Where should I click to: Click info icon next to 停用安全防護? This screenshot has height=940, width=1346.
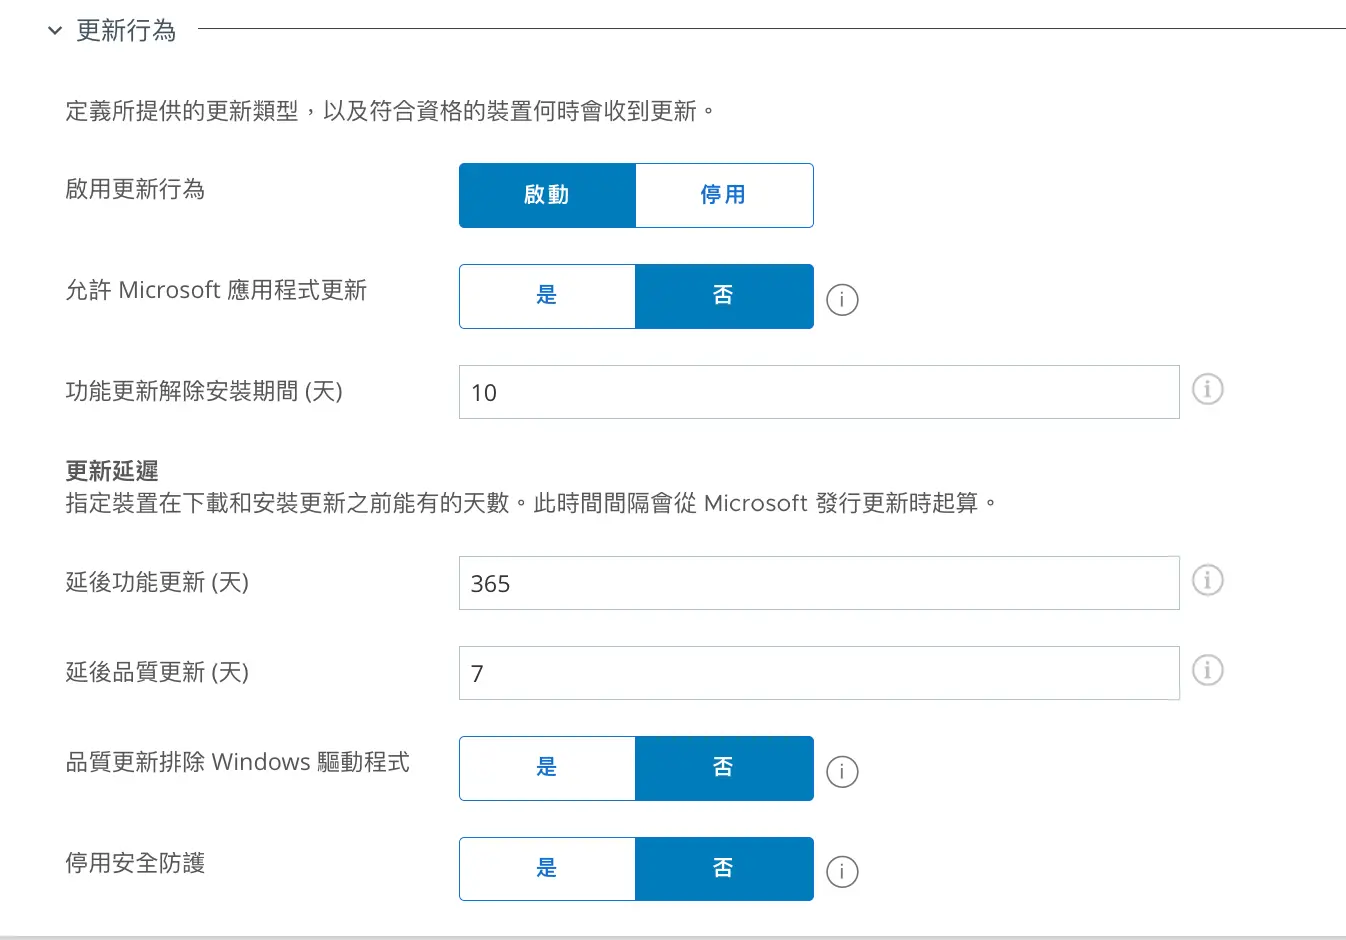[842, 871]
